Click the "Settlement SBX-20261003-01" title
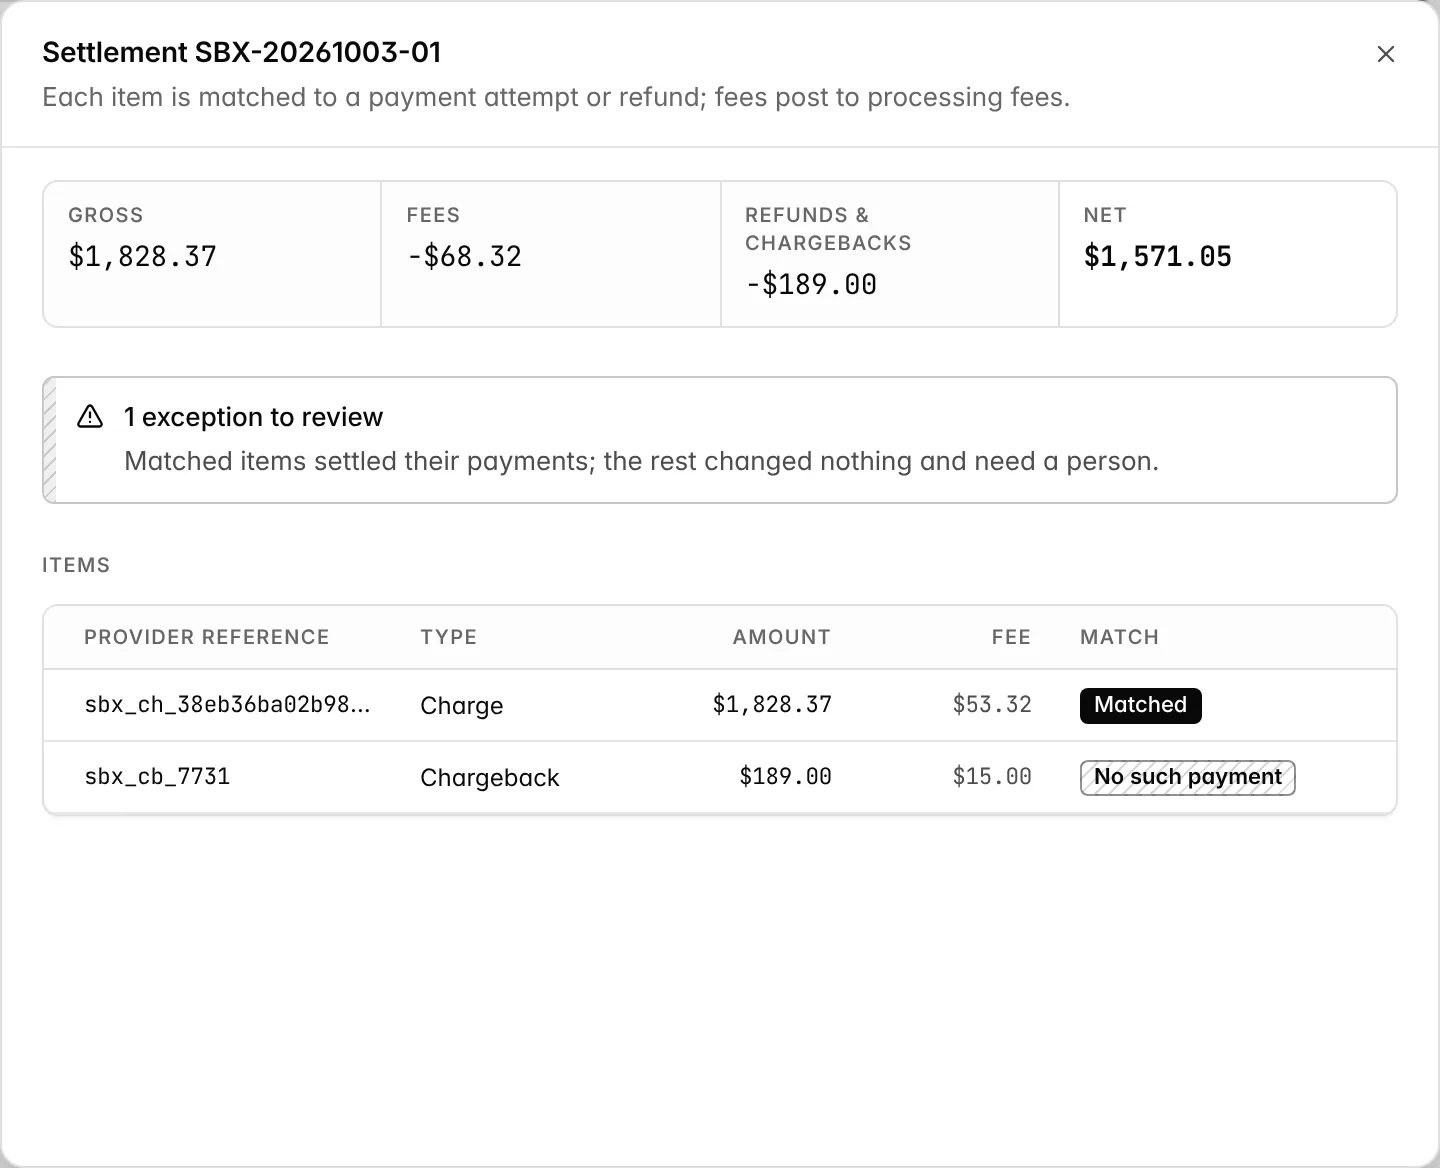Image resolution: width=1440 pixels, height=1168 pixels. tap(242, 52)
